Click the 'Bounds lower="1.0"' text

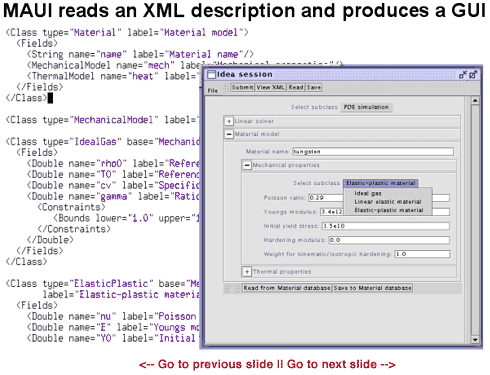(106, 218)
